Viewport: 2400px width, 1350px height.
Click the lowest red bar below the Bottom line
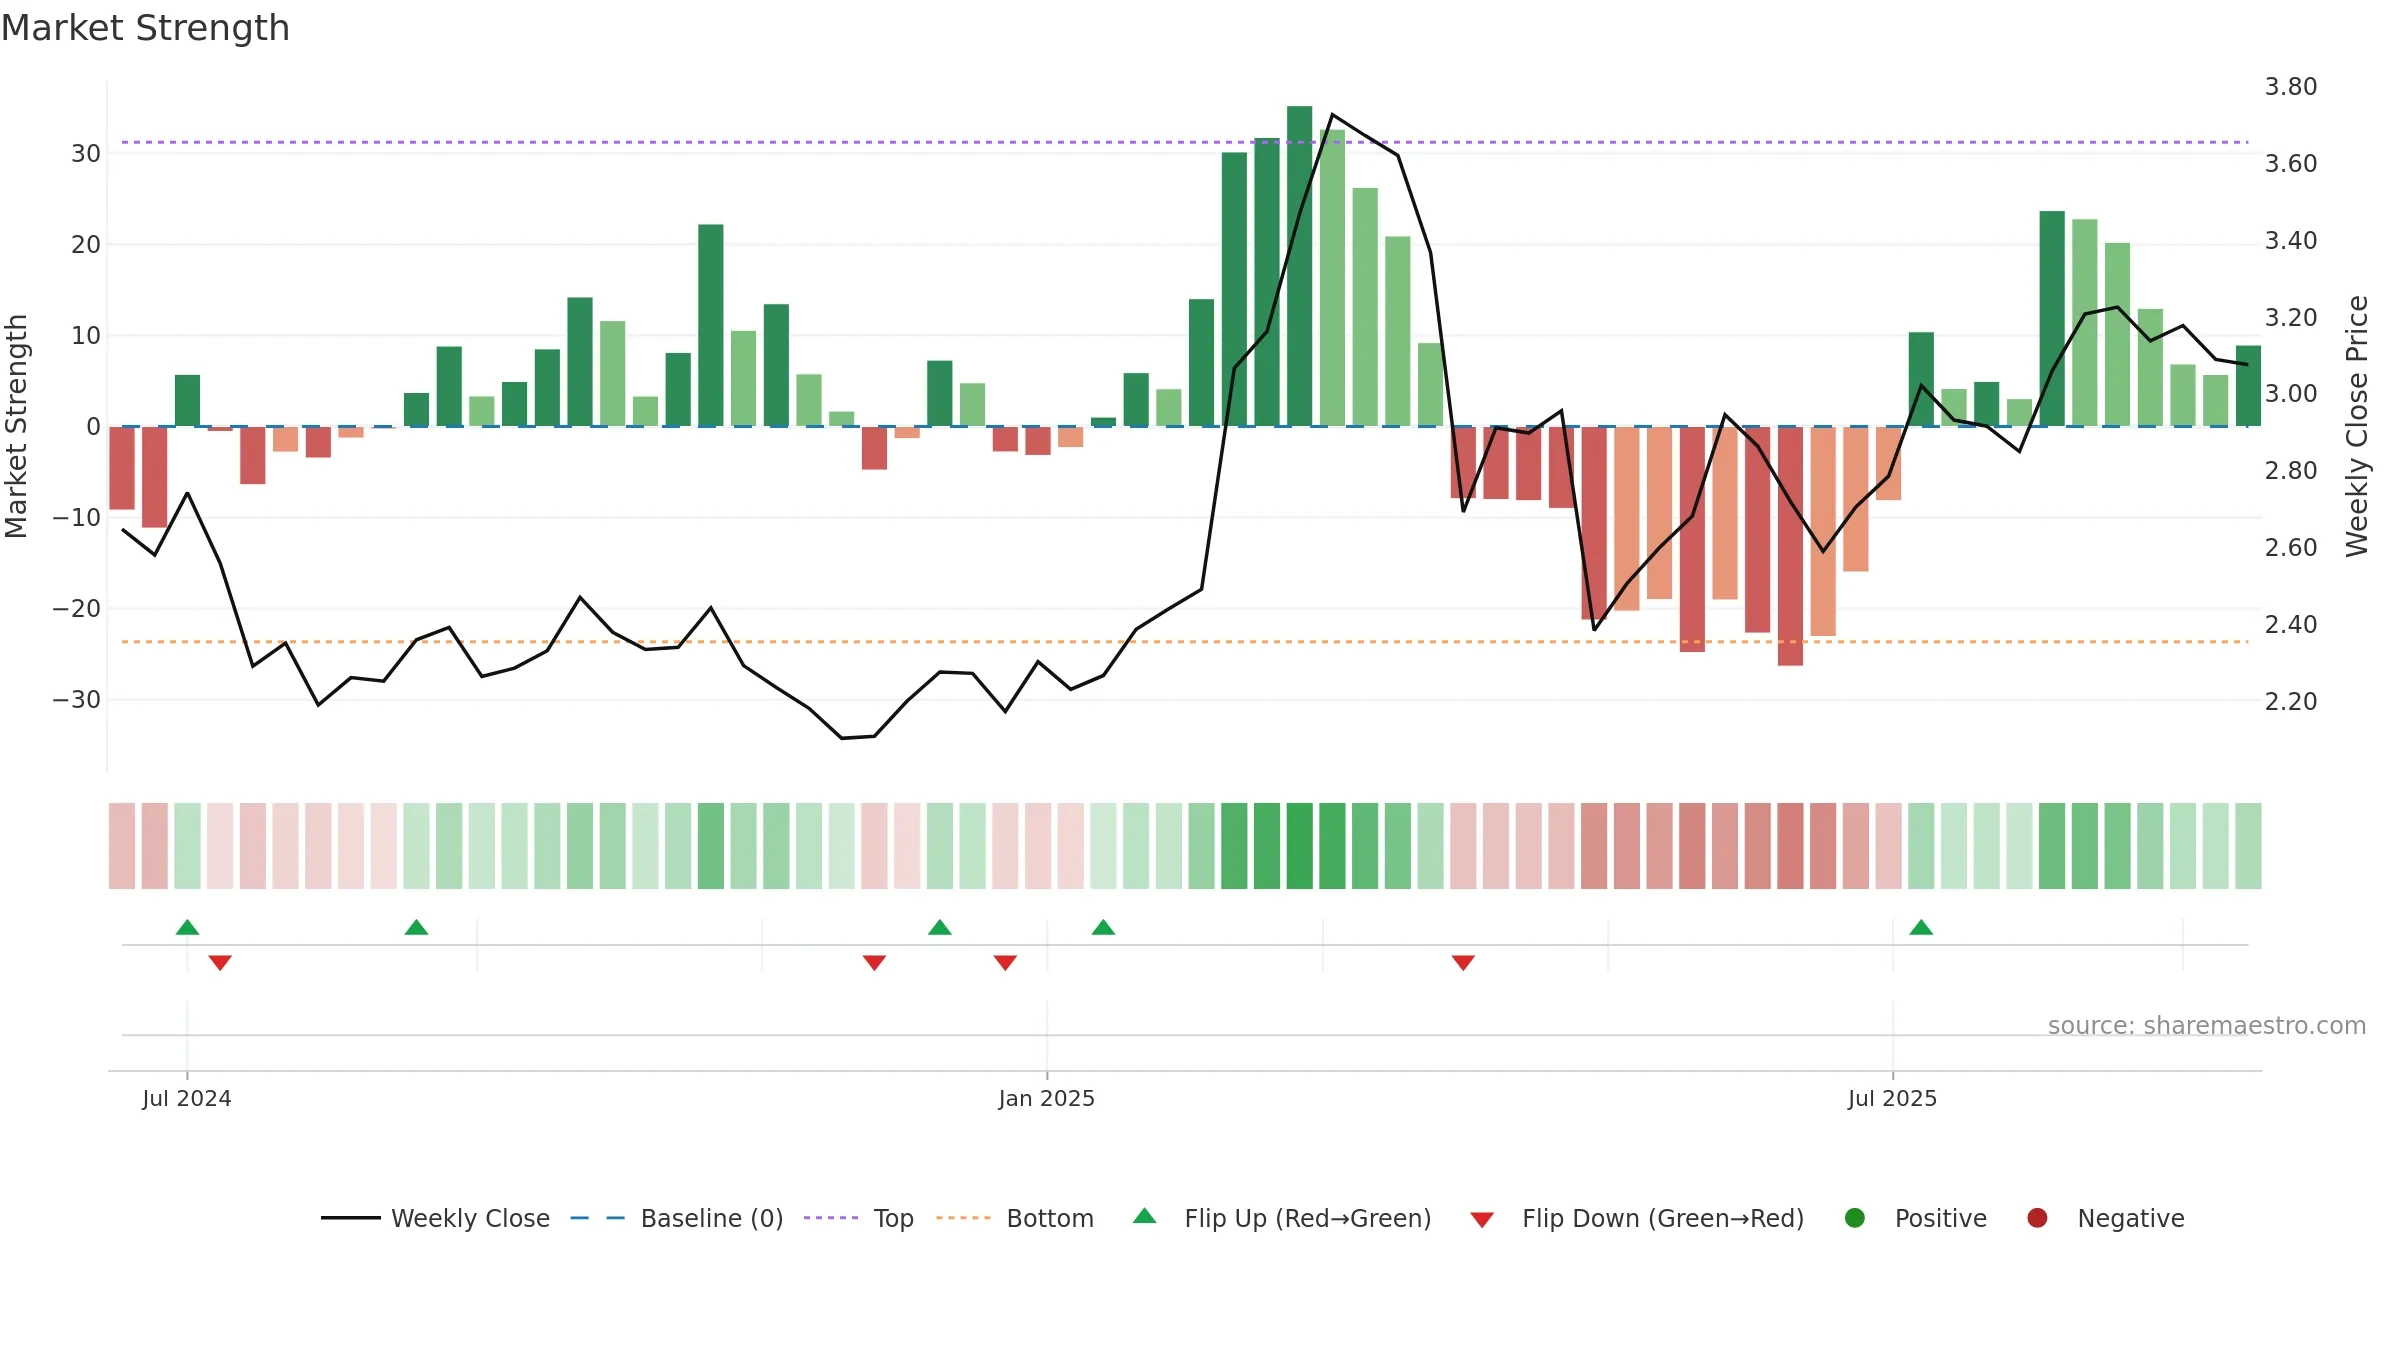click(x=1790, y=546)
